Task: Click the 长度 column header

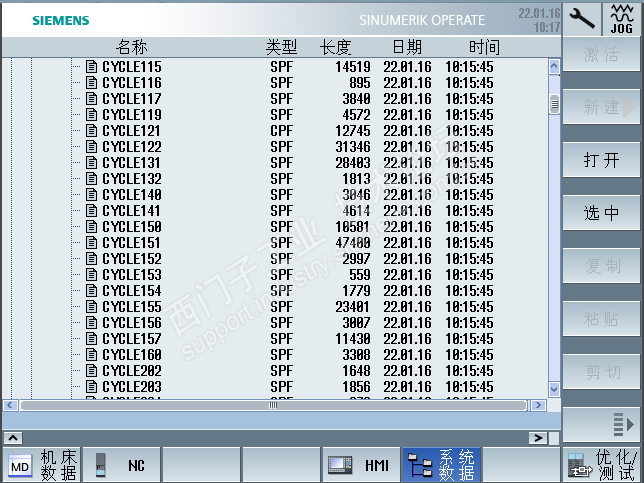Action: click(x=336, y=47)
